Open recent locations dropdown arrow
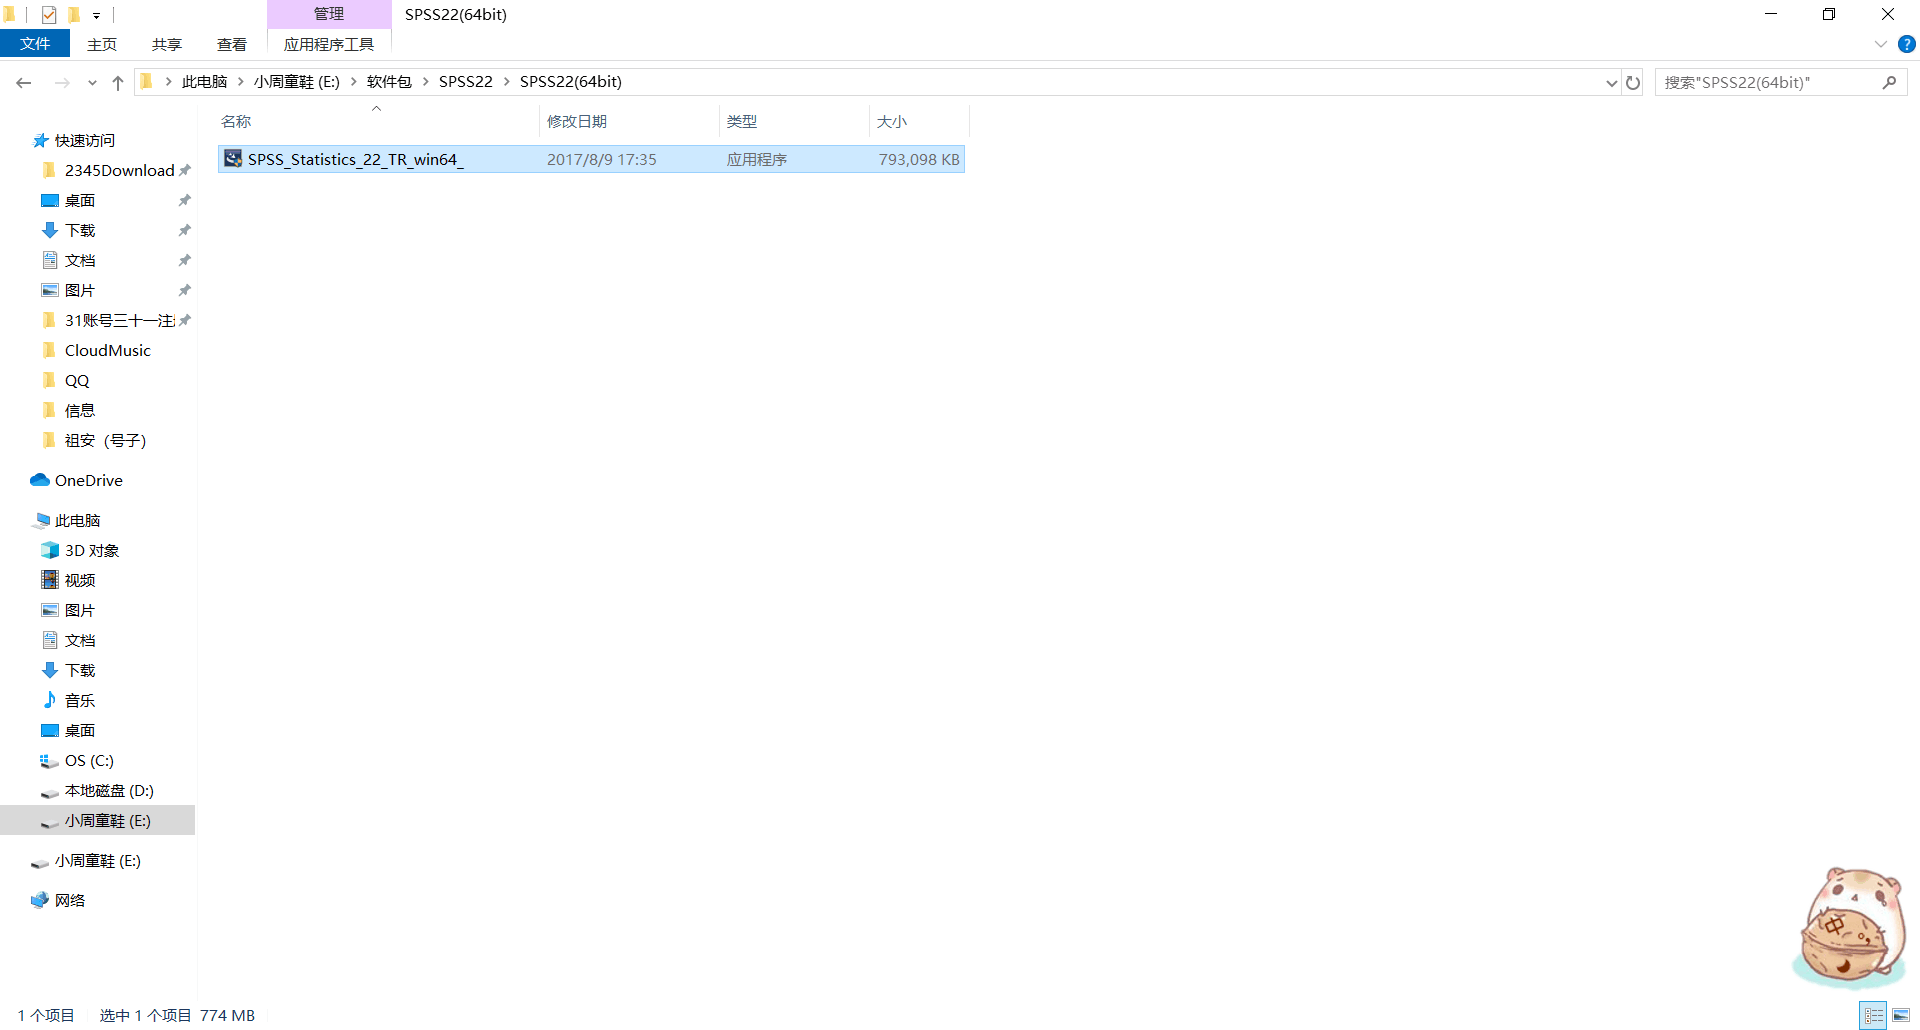This screenshot has width=1920, height=1030. click(x=92, y=83)
